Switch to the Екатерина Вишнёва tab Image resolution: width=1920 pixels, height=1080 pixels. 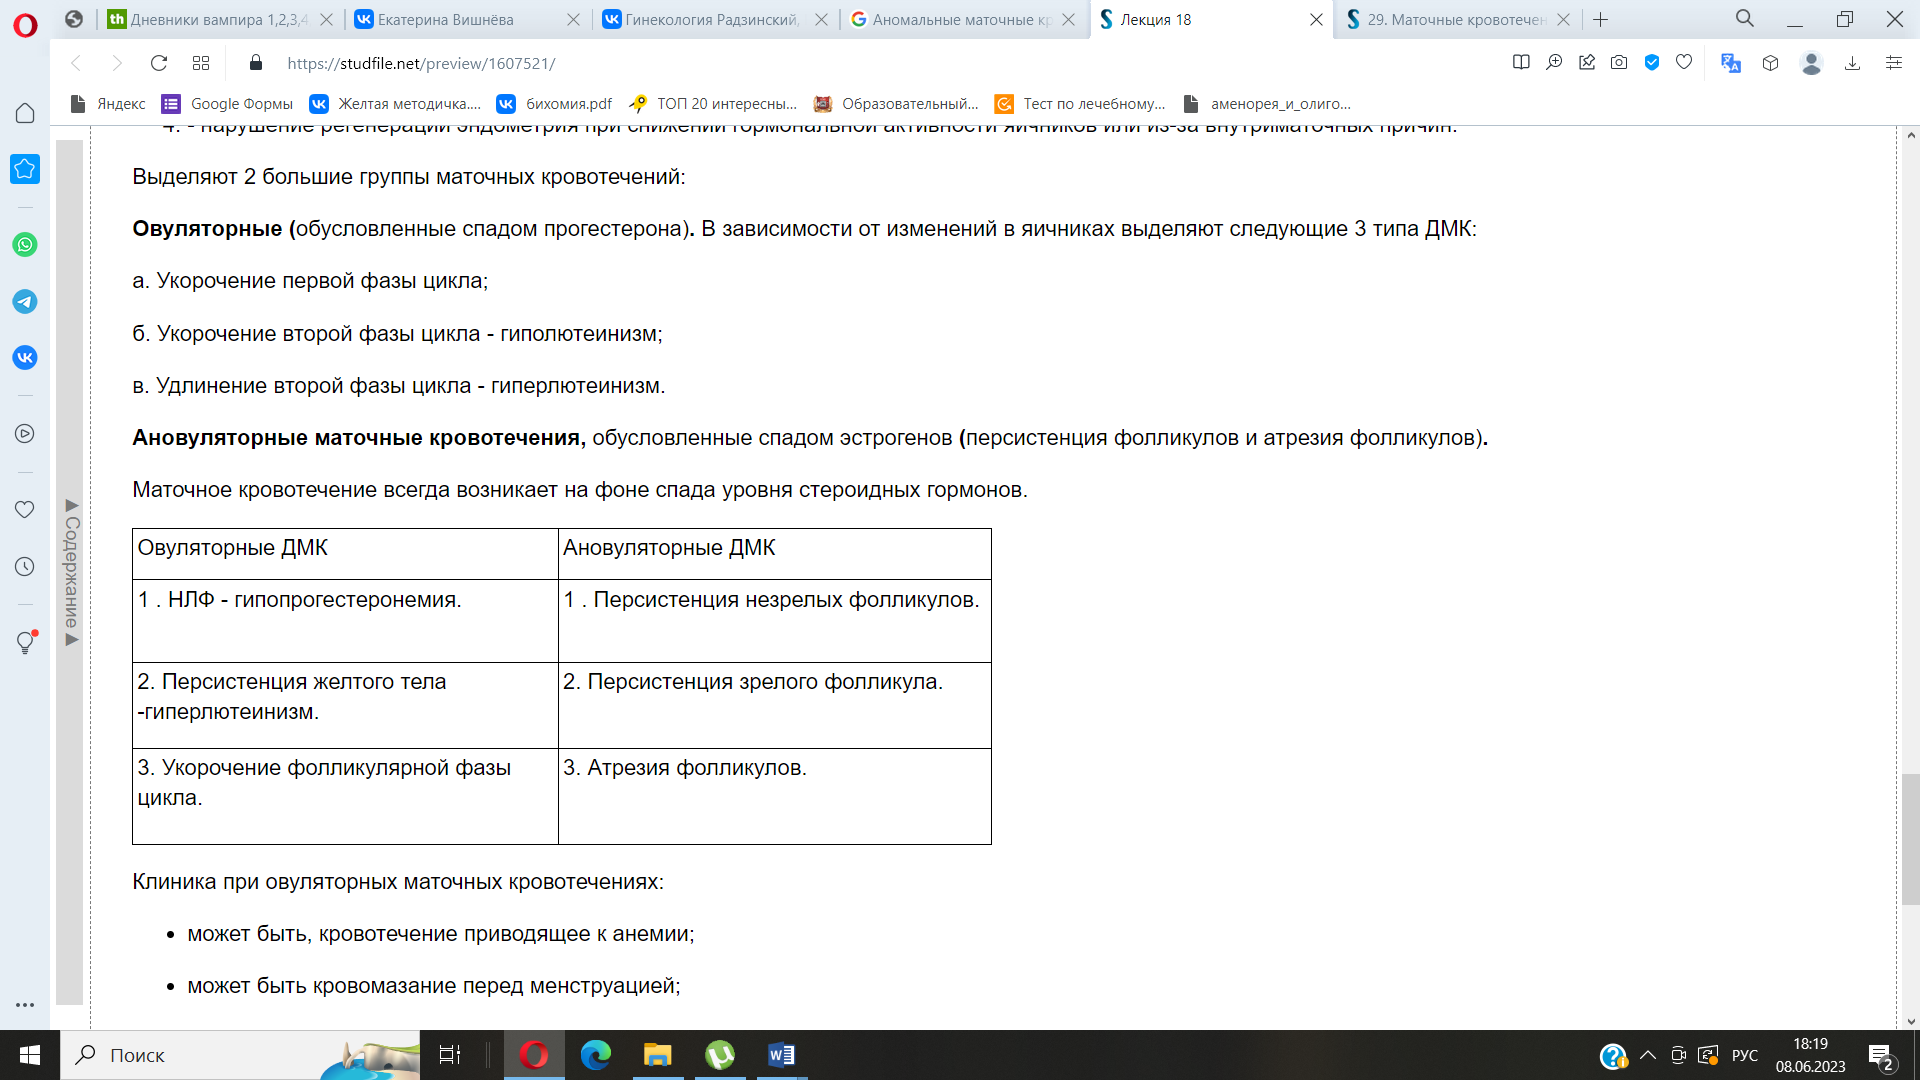point(465,19)
